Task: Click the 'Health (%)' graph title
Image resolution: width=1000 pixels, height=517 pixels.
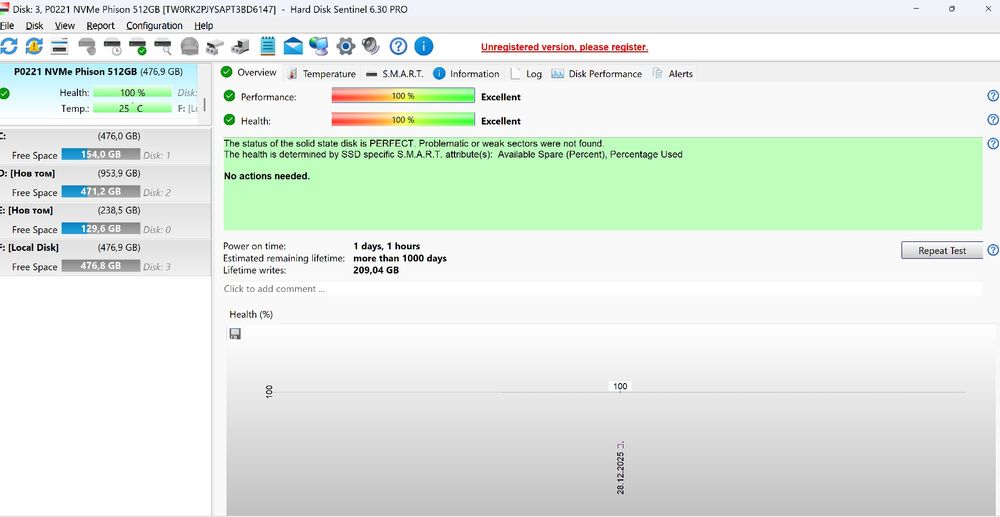Action: point(251,314)
